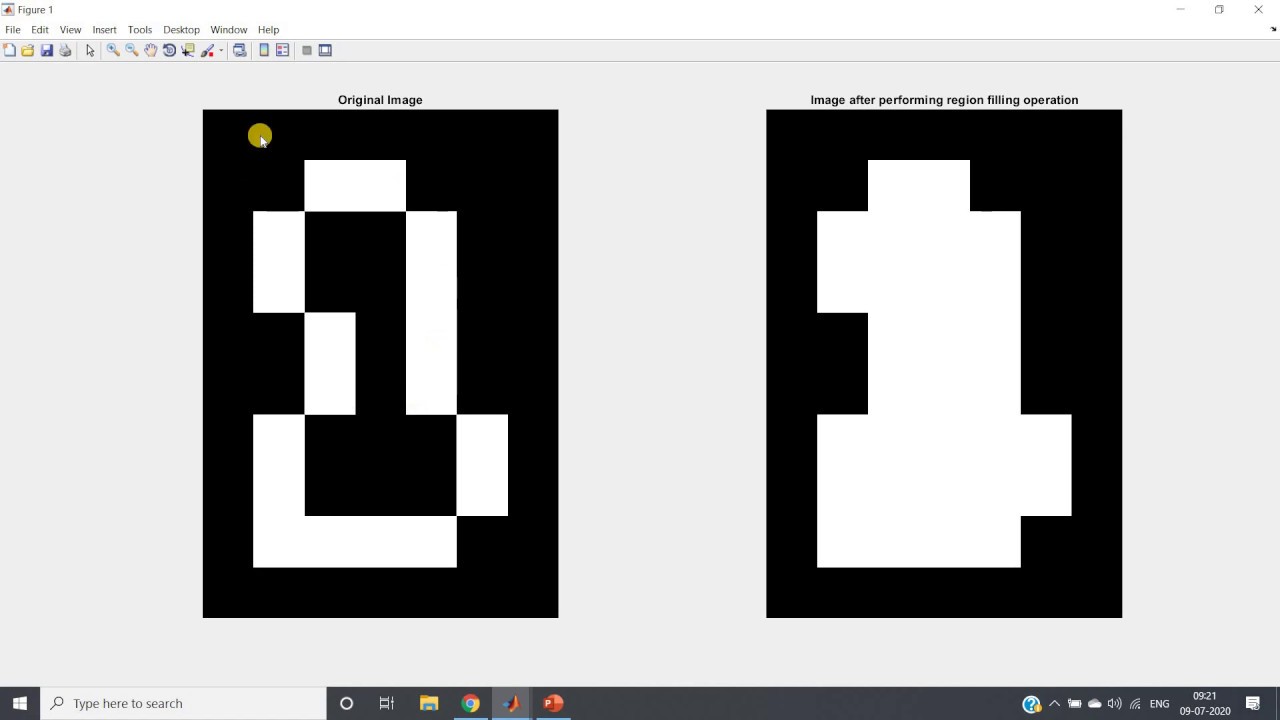Enable the Data Cursor tool

click(x=188, y=50)
